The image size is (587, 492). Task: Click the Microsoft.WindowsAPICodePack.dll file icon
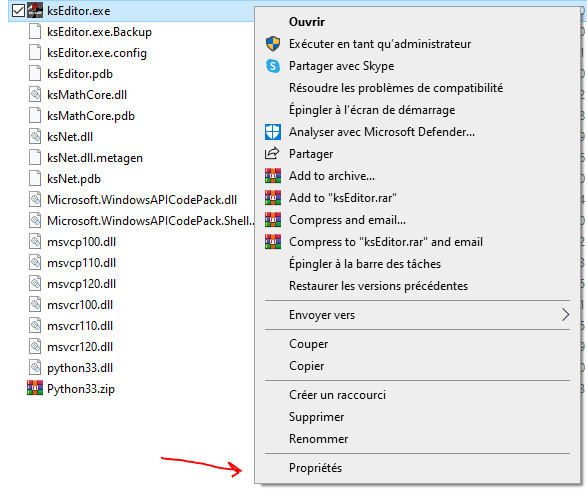(x=35, y=199)
